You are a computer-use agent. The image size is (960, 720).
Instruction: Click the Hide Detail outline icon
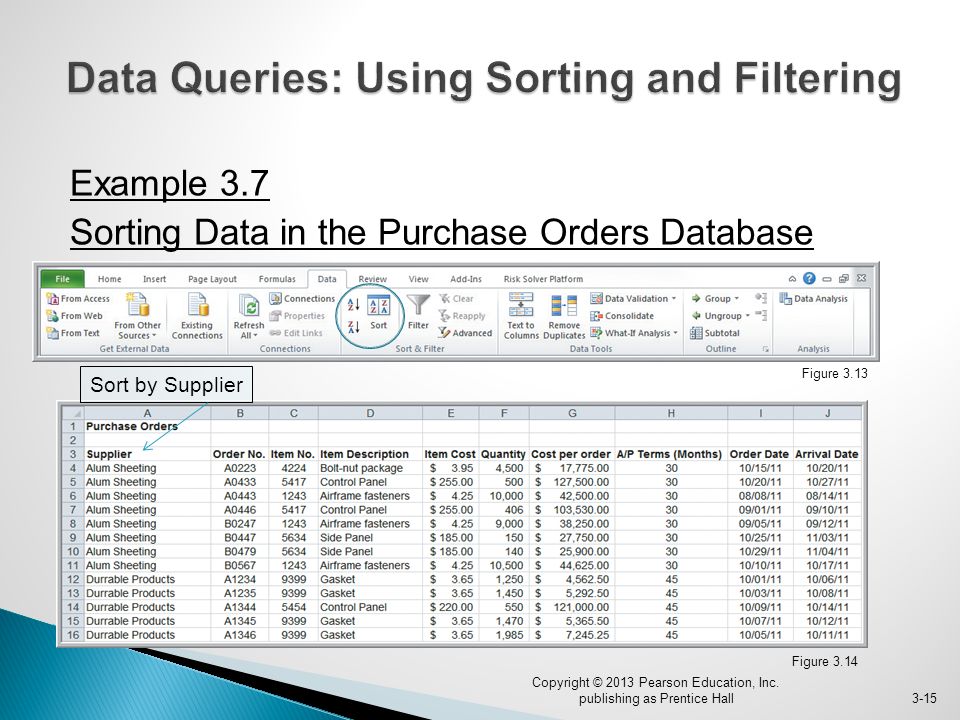761,315
